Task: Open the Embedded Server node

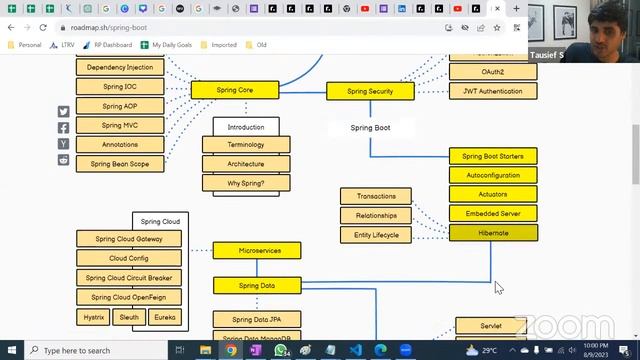Action: click(493, 213)
